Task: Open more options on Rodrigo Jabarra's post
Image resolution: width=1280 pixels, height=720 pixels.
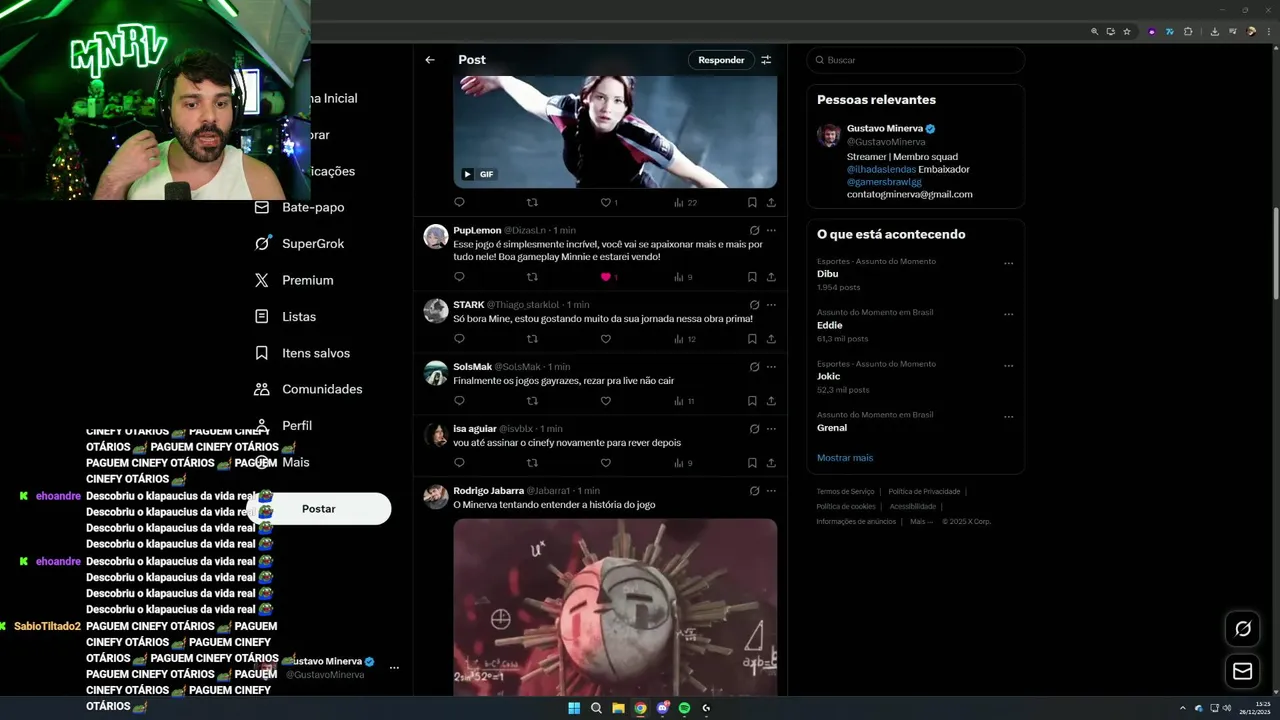Action: (x=771, y=491)
